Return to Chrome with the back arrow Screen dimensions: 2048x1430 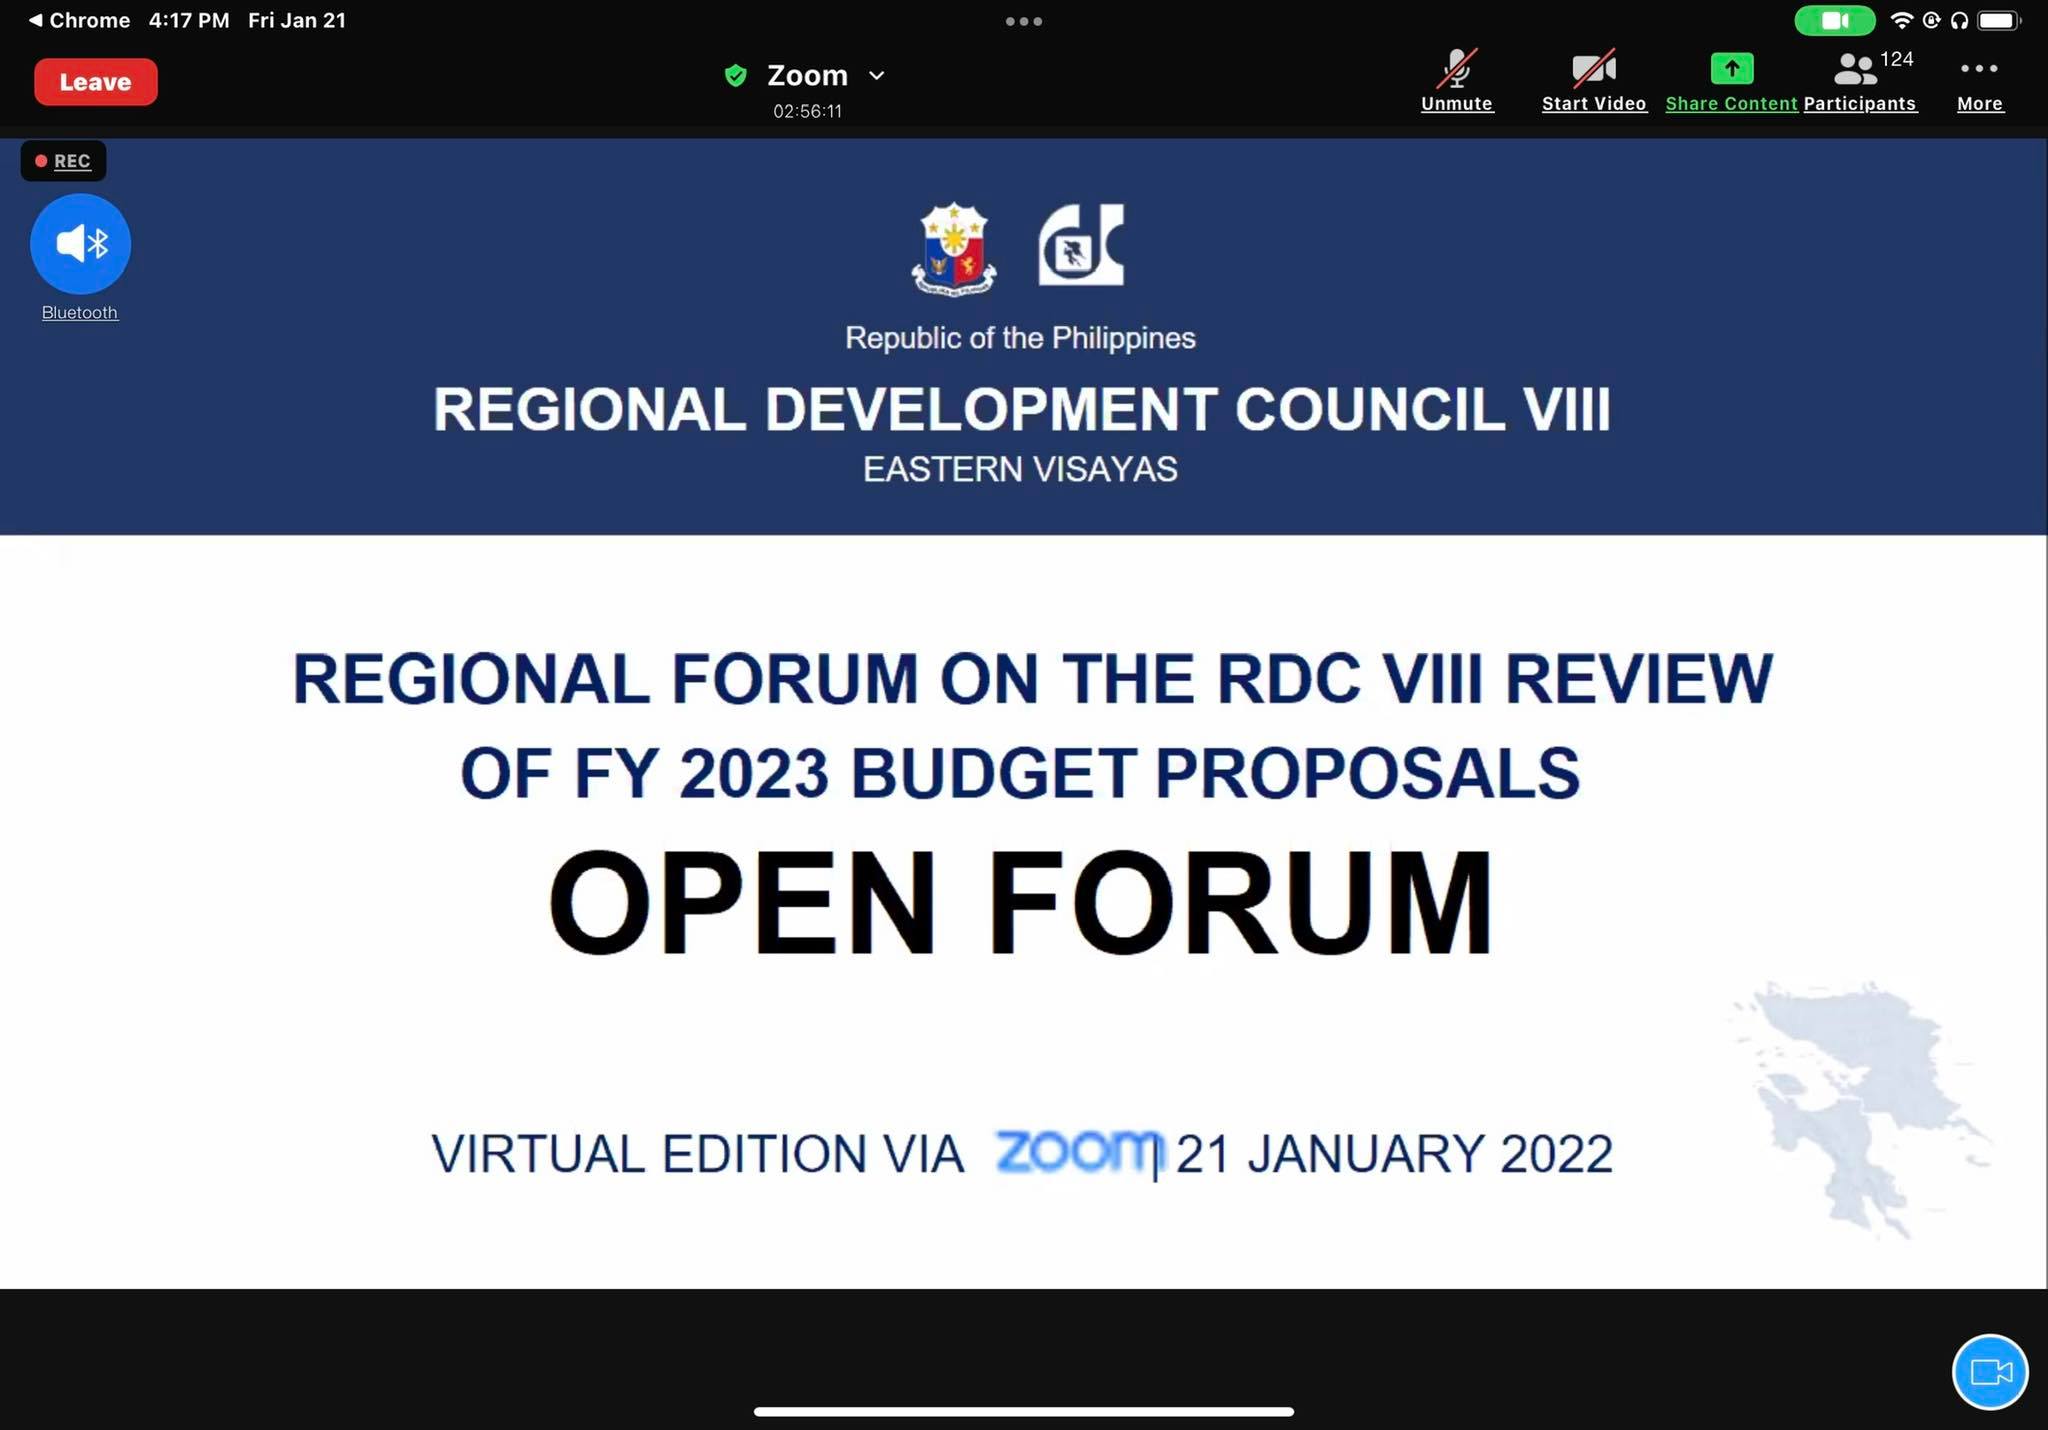[x=79, y=20]
